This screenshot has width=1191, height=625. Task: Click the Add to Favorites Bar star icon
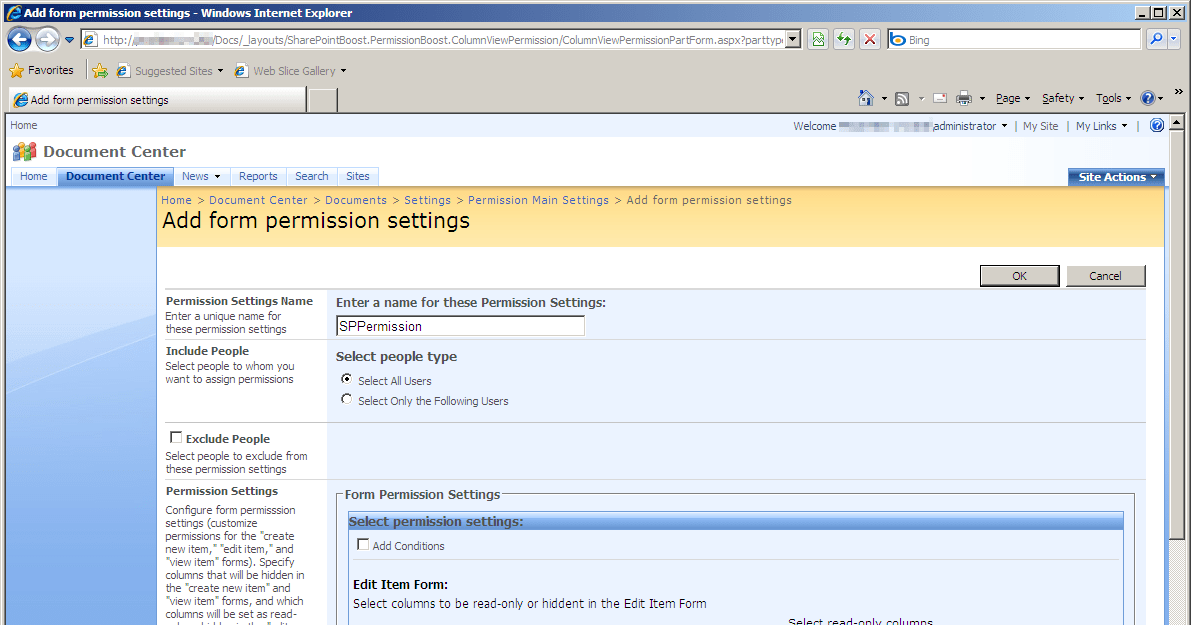[x=100, y=70]
